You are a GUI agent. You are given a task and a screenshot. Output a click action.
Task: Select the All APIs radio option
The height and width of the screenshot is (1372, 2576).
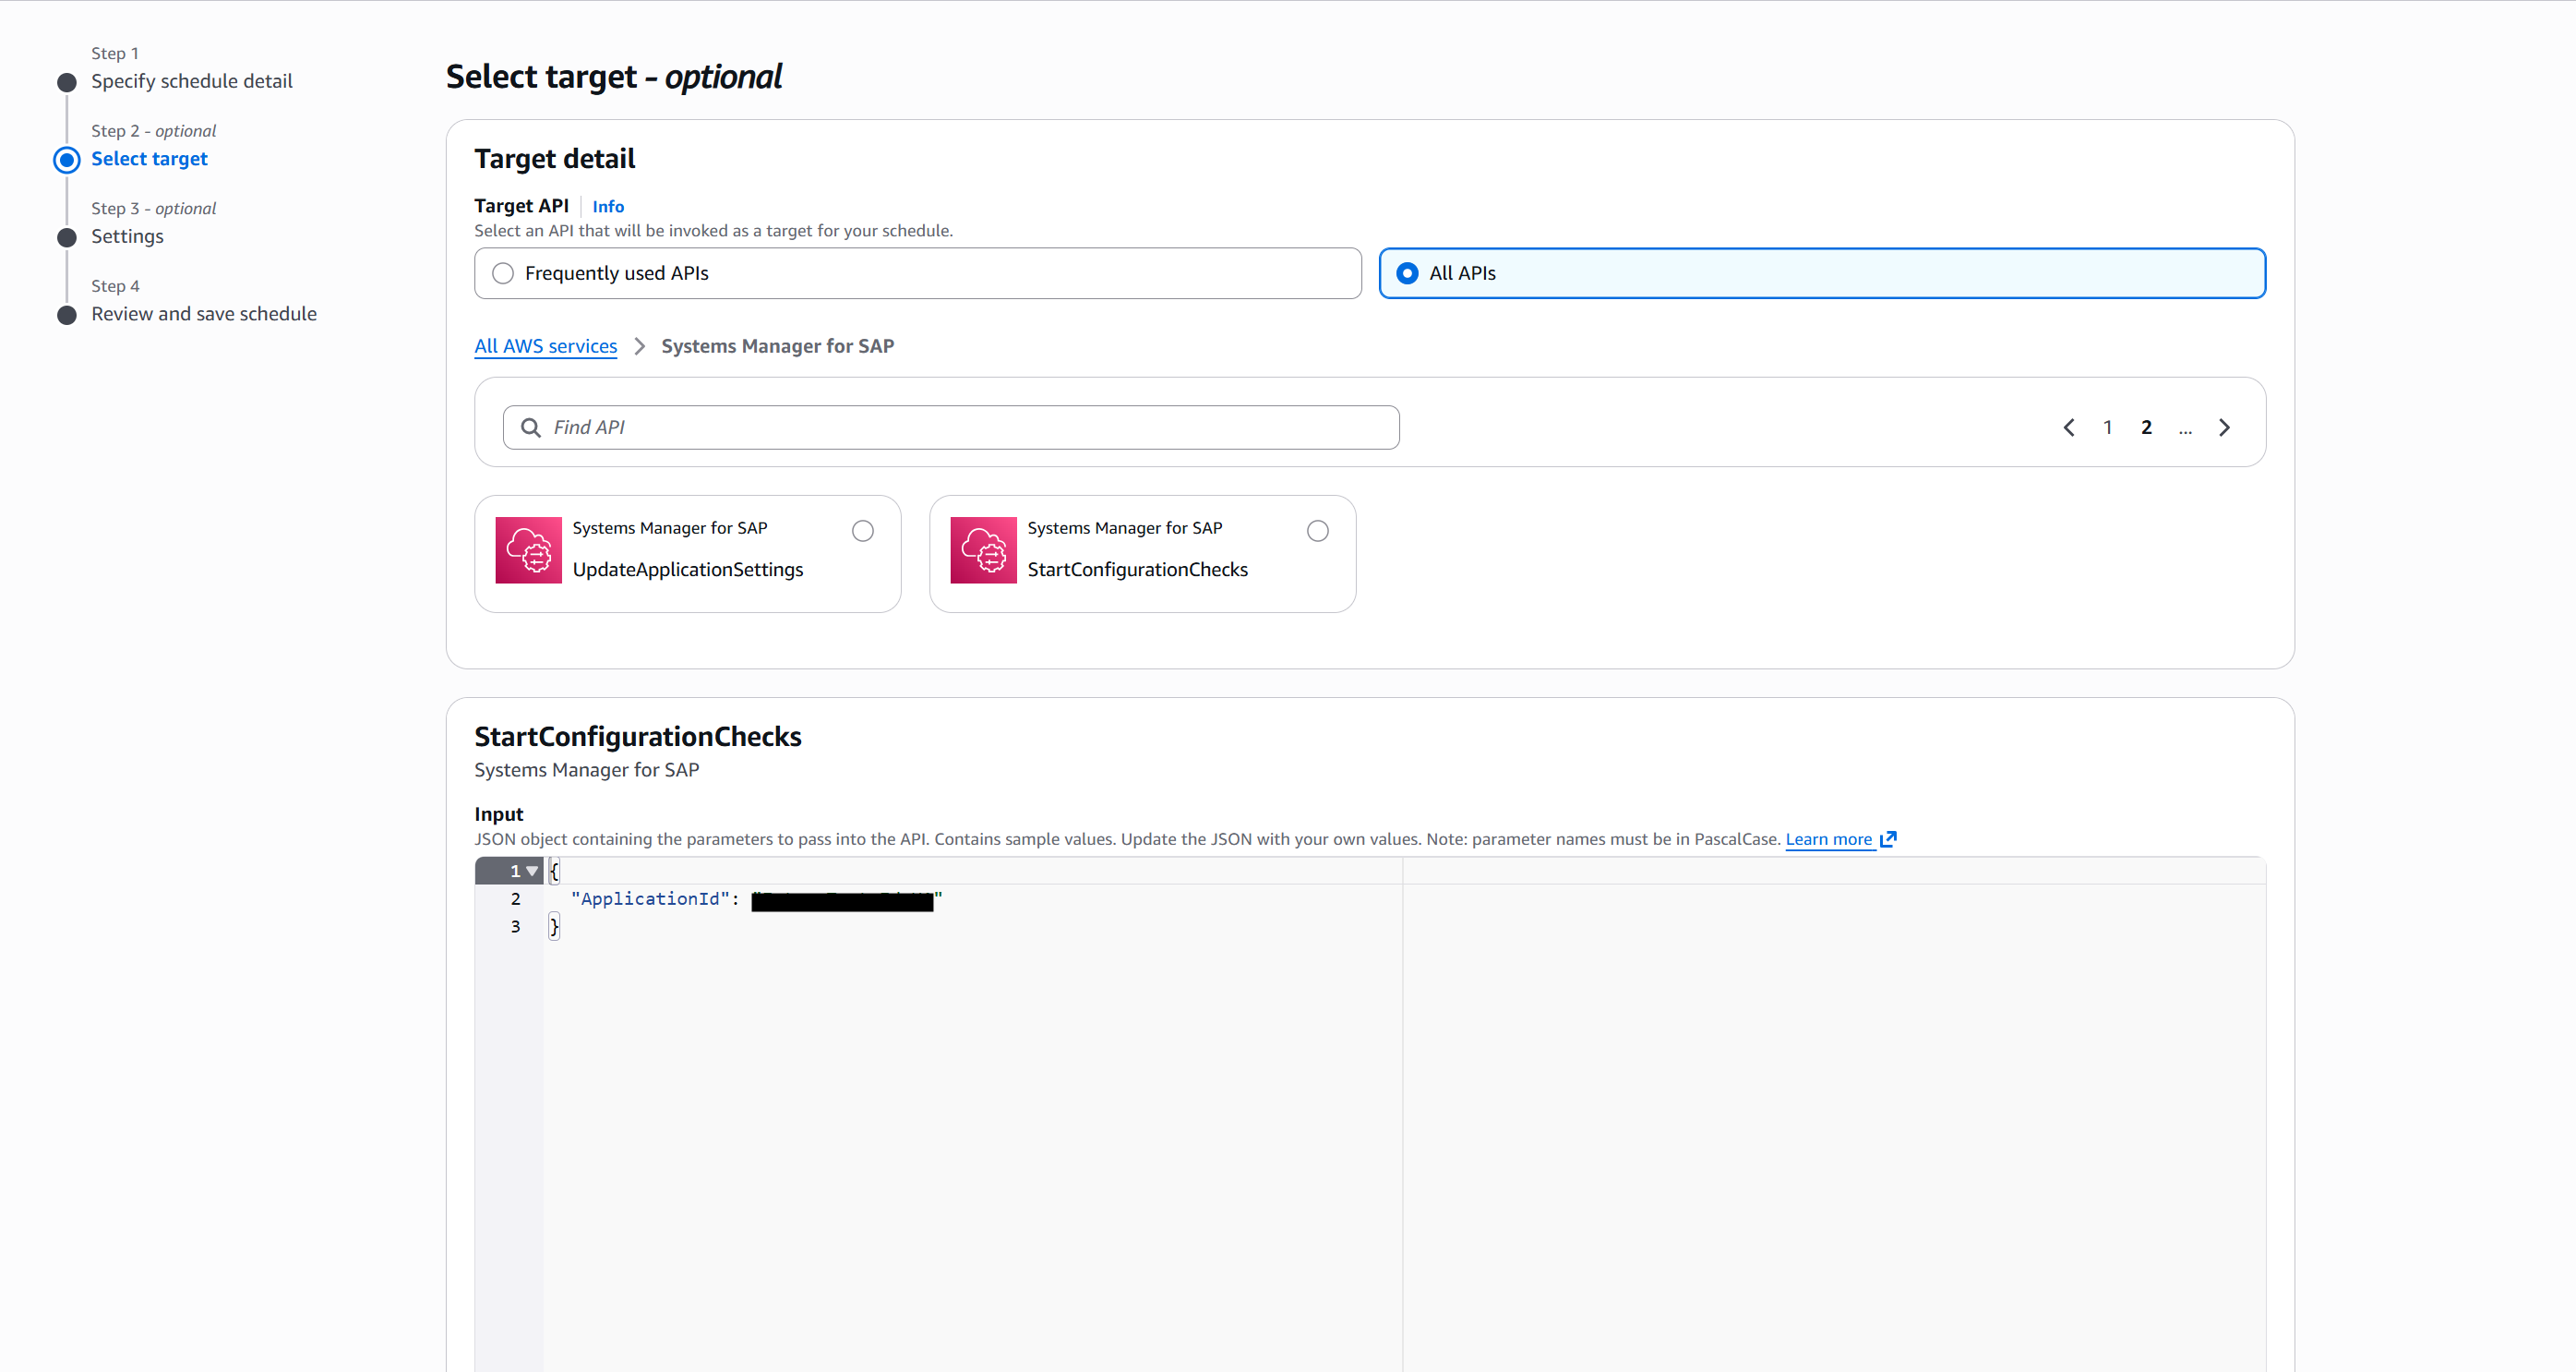tap(1407, 273)
